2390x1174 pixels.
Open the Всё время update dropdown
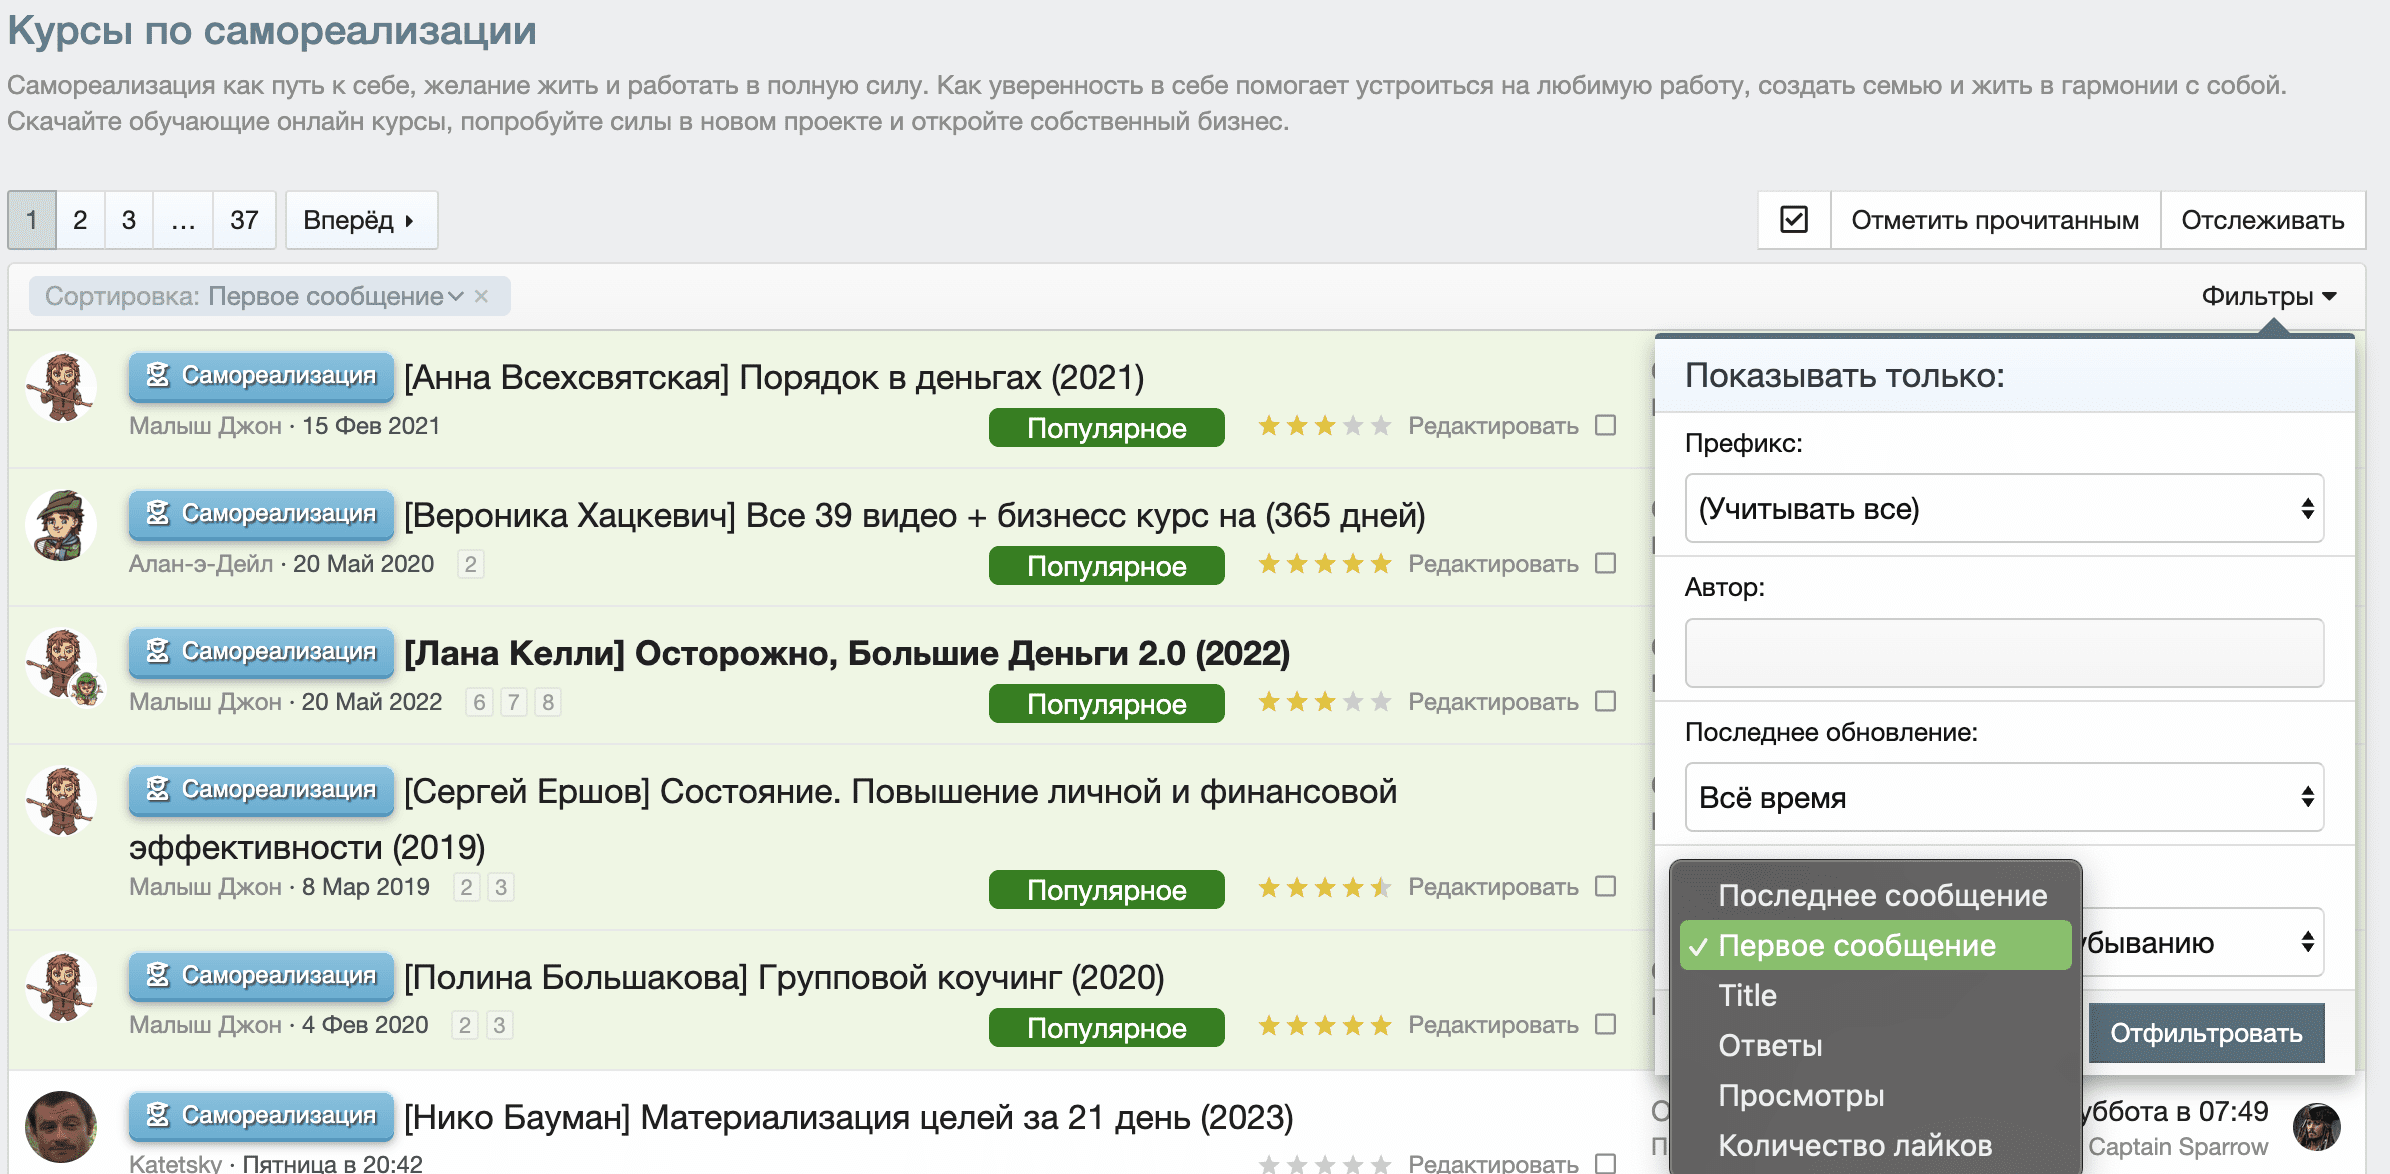pyautogui.click(x=2004, y=797)
